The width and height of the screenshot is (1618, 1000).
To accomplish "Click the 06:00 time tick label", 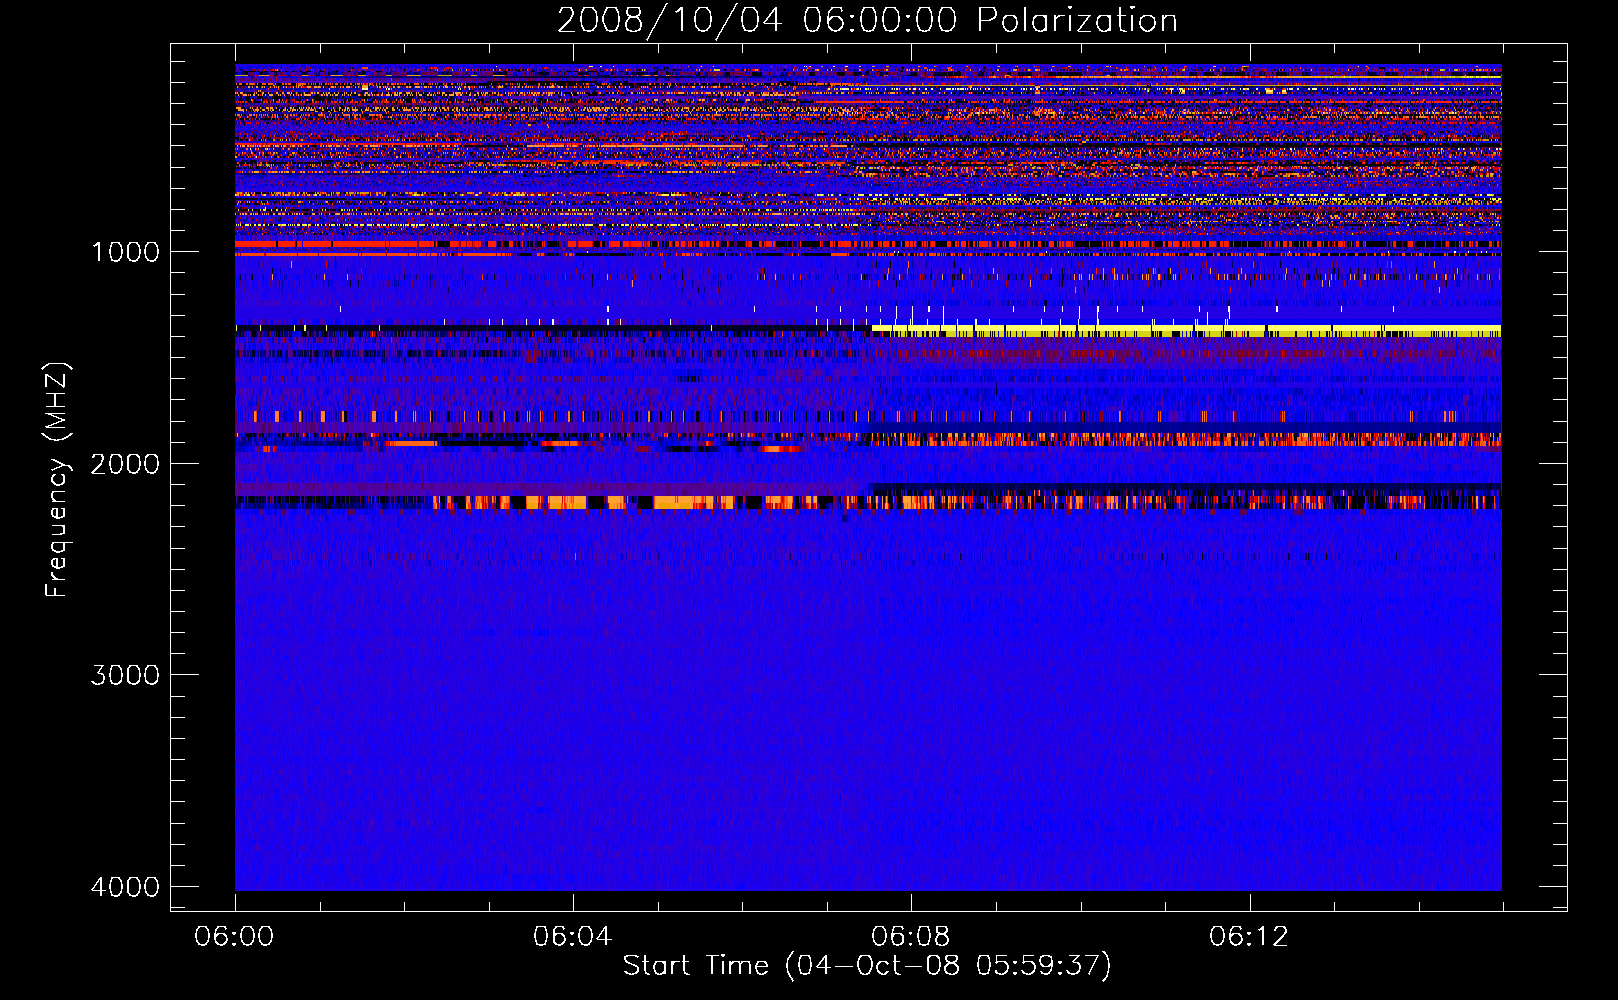I will point(235,937).
